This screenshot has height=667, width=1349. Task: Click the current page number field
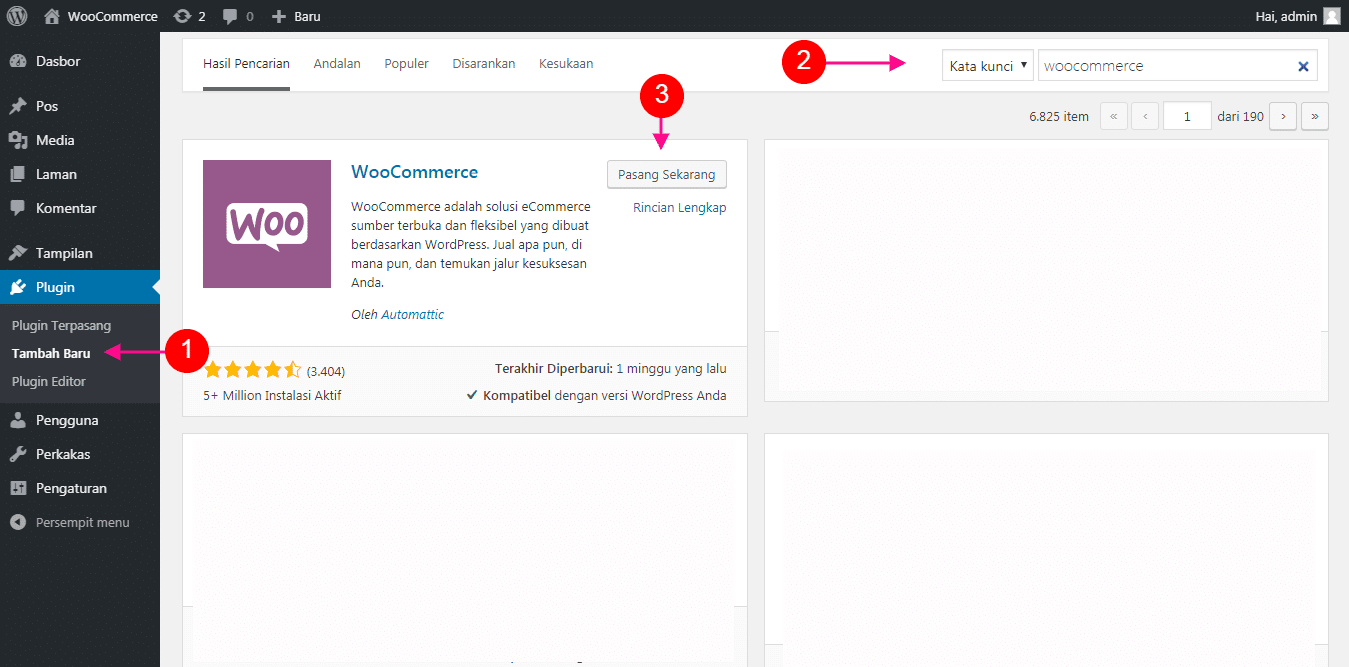pyautogui.click(x=1187, y=116)
